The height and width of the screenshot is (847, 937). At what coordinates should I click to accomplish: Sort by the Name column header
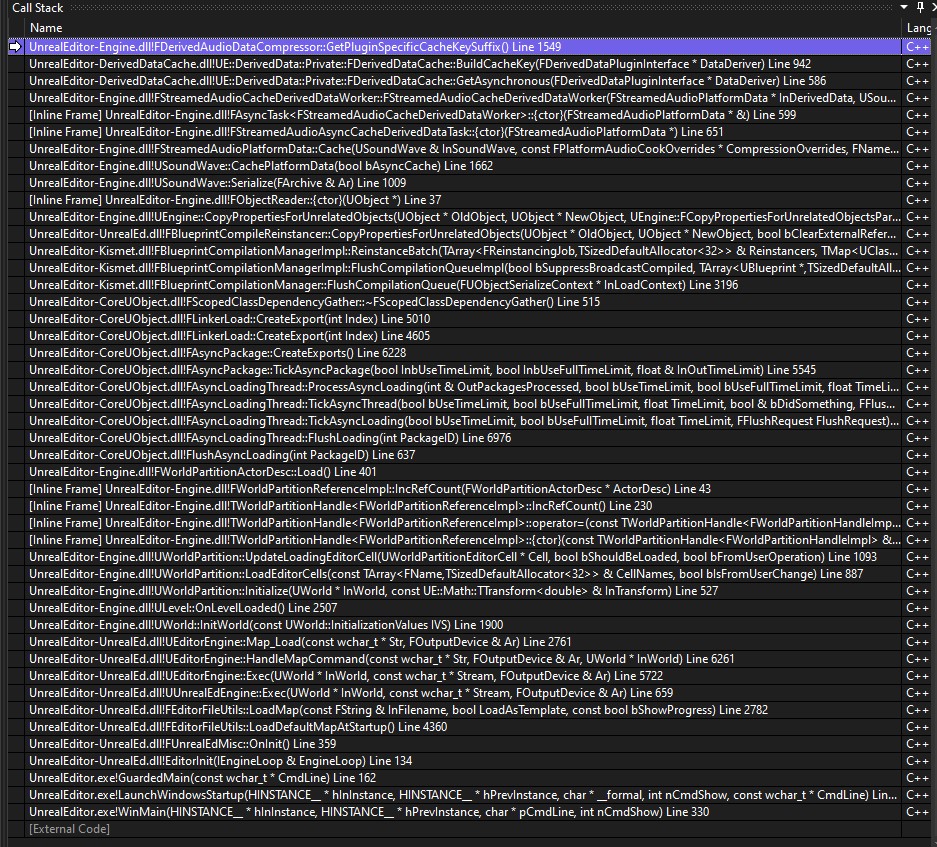(46, 28)
